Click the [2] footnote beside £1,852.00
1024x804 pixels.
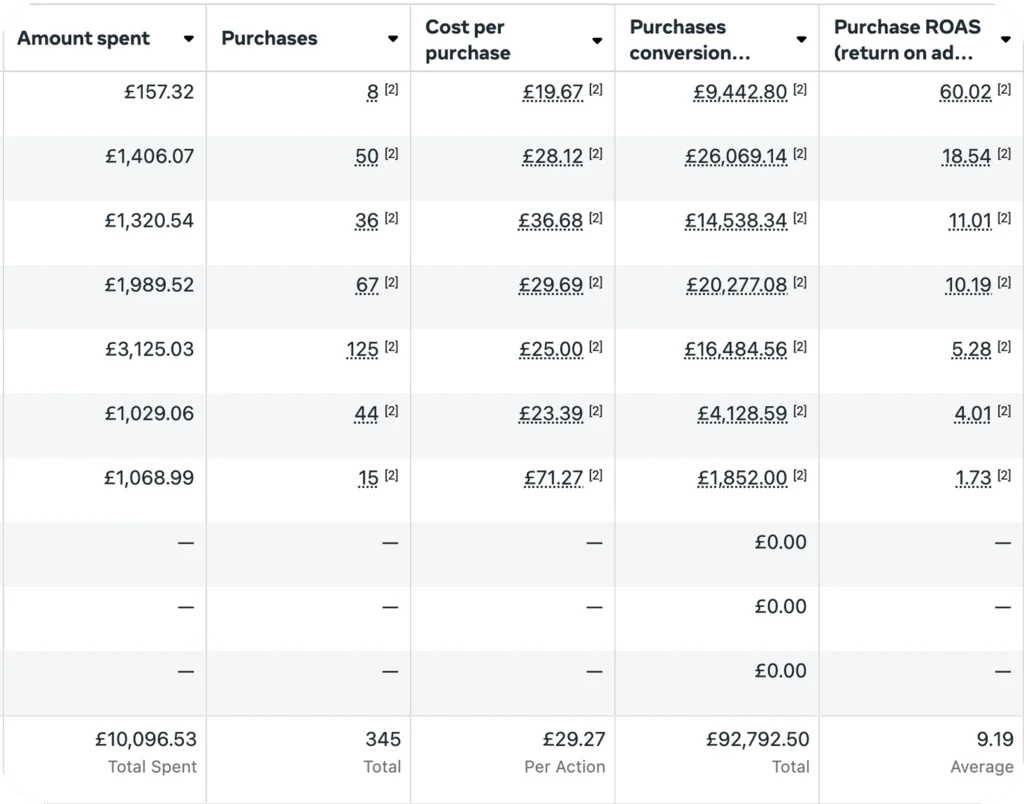point(800,475)
